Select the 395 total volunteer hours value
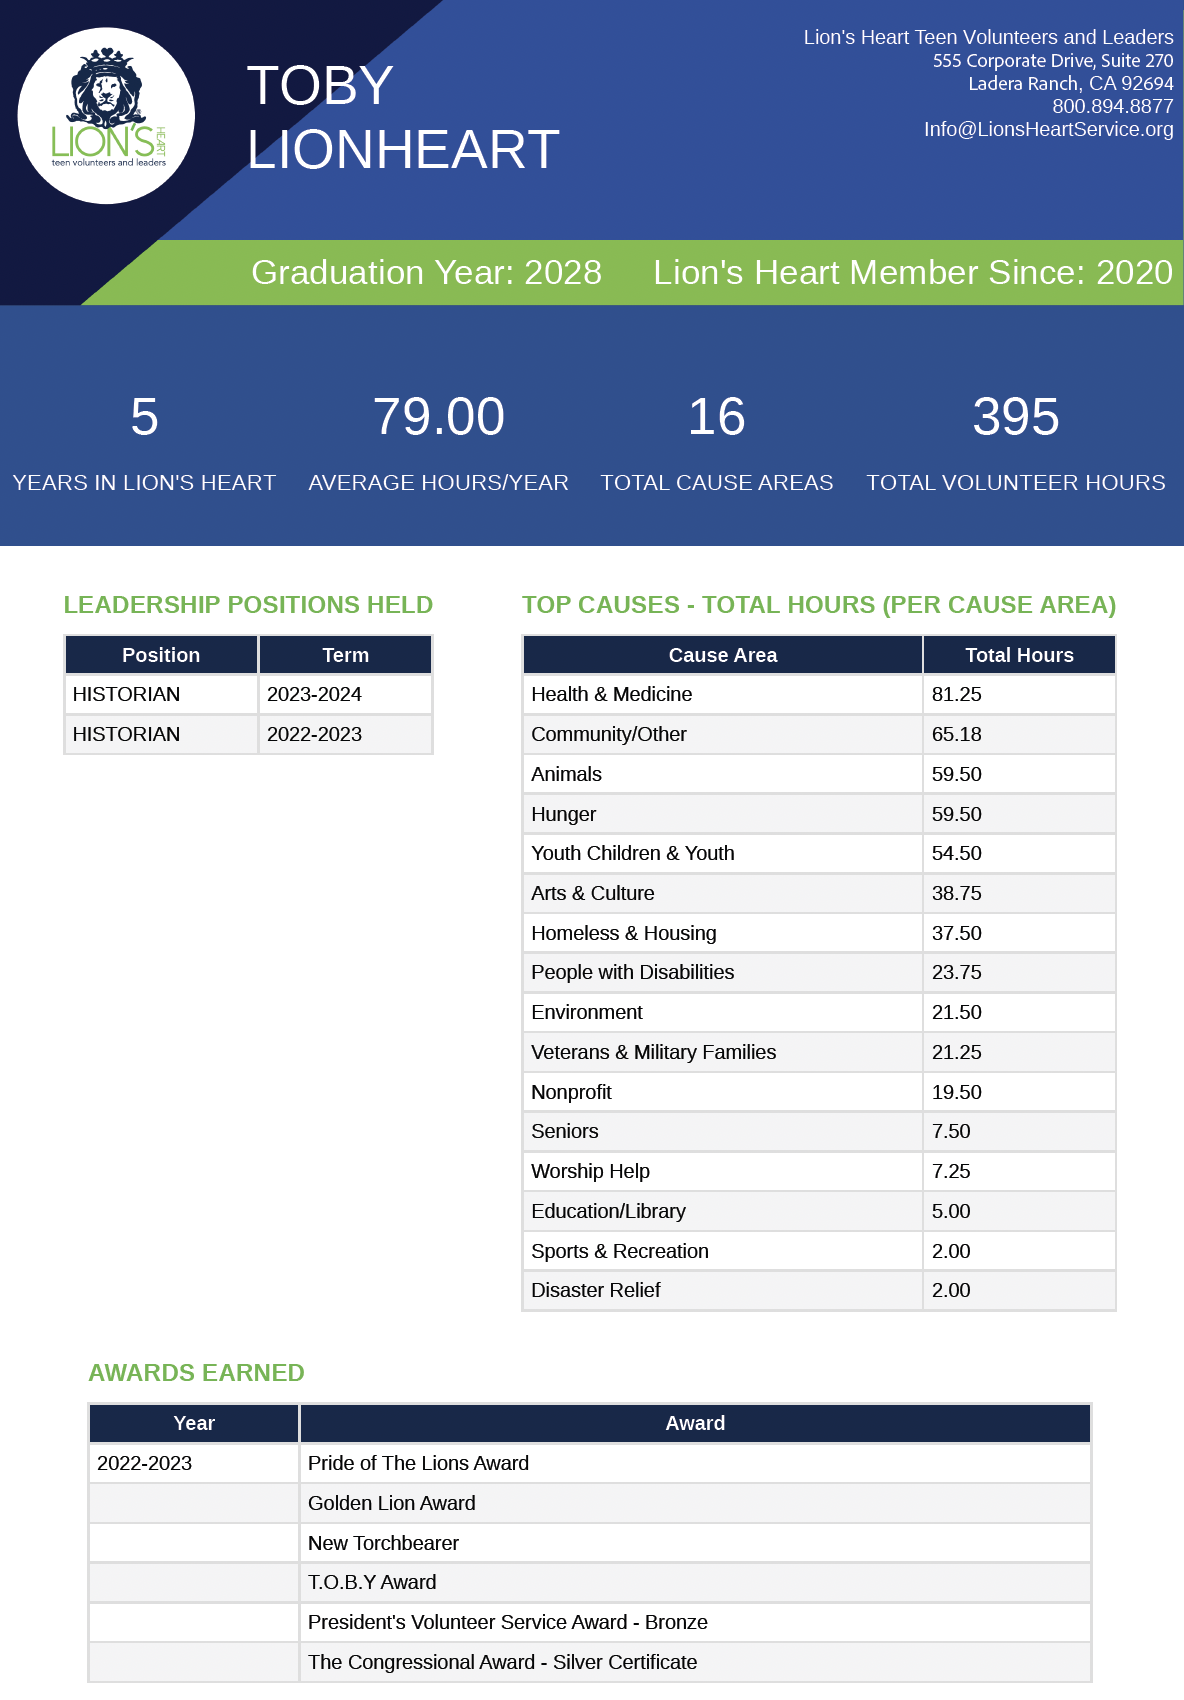1184x1700 pixels. click(1015, 416)
